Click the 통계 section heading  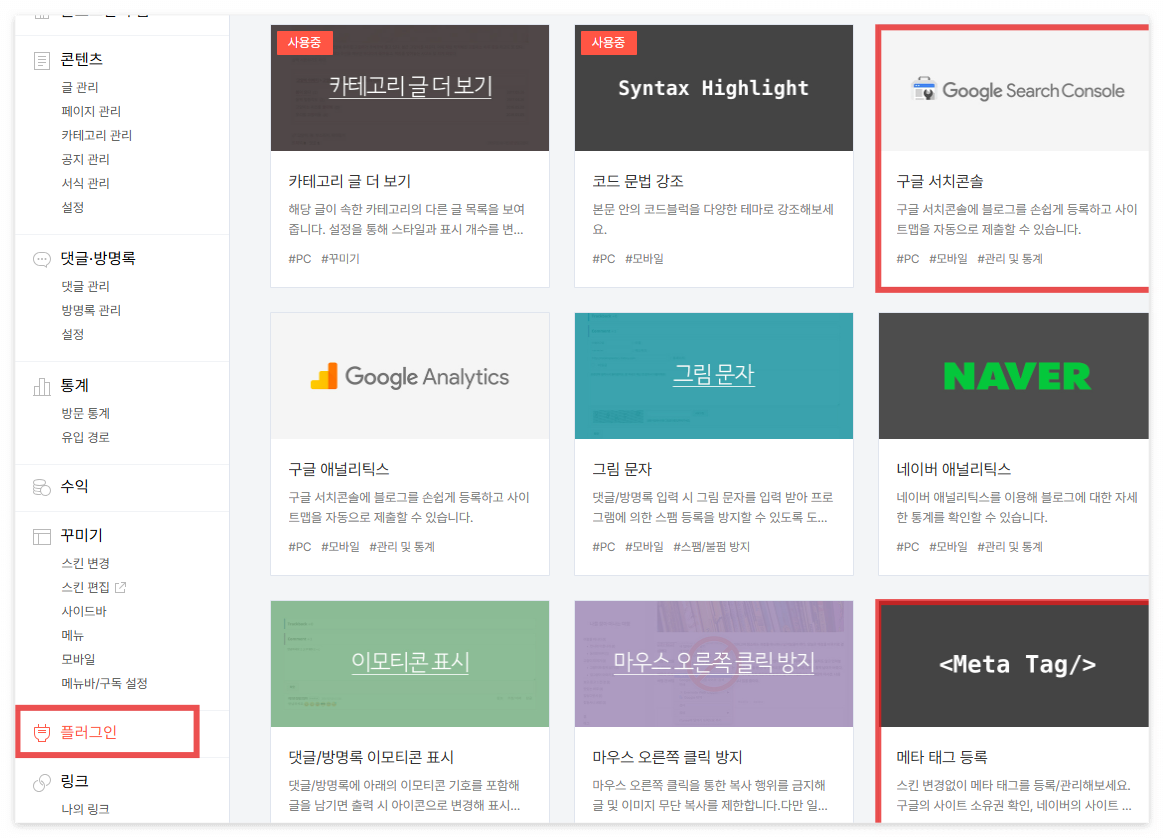74,385
